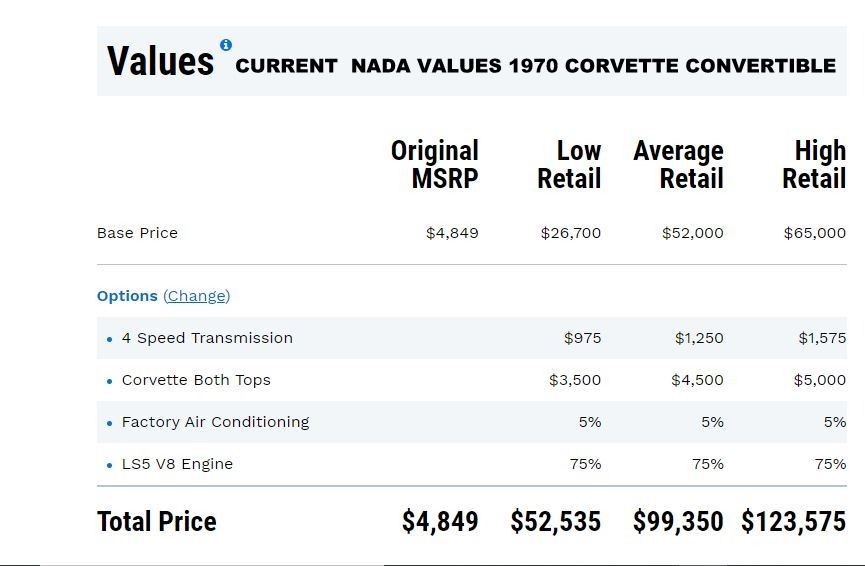Click the LS5 V8 Engine option
This screenshot has height=566, width=865.
pyautogui.click(x=177, y=464)
